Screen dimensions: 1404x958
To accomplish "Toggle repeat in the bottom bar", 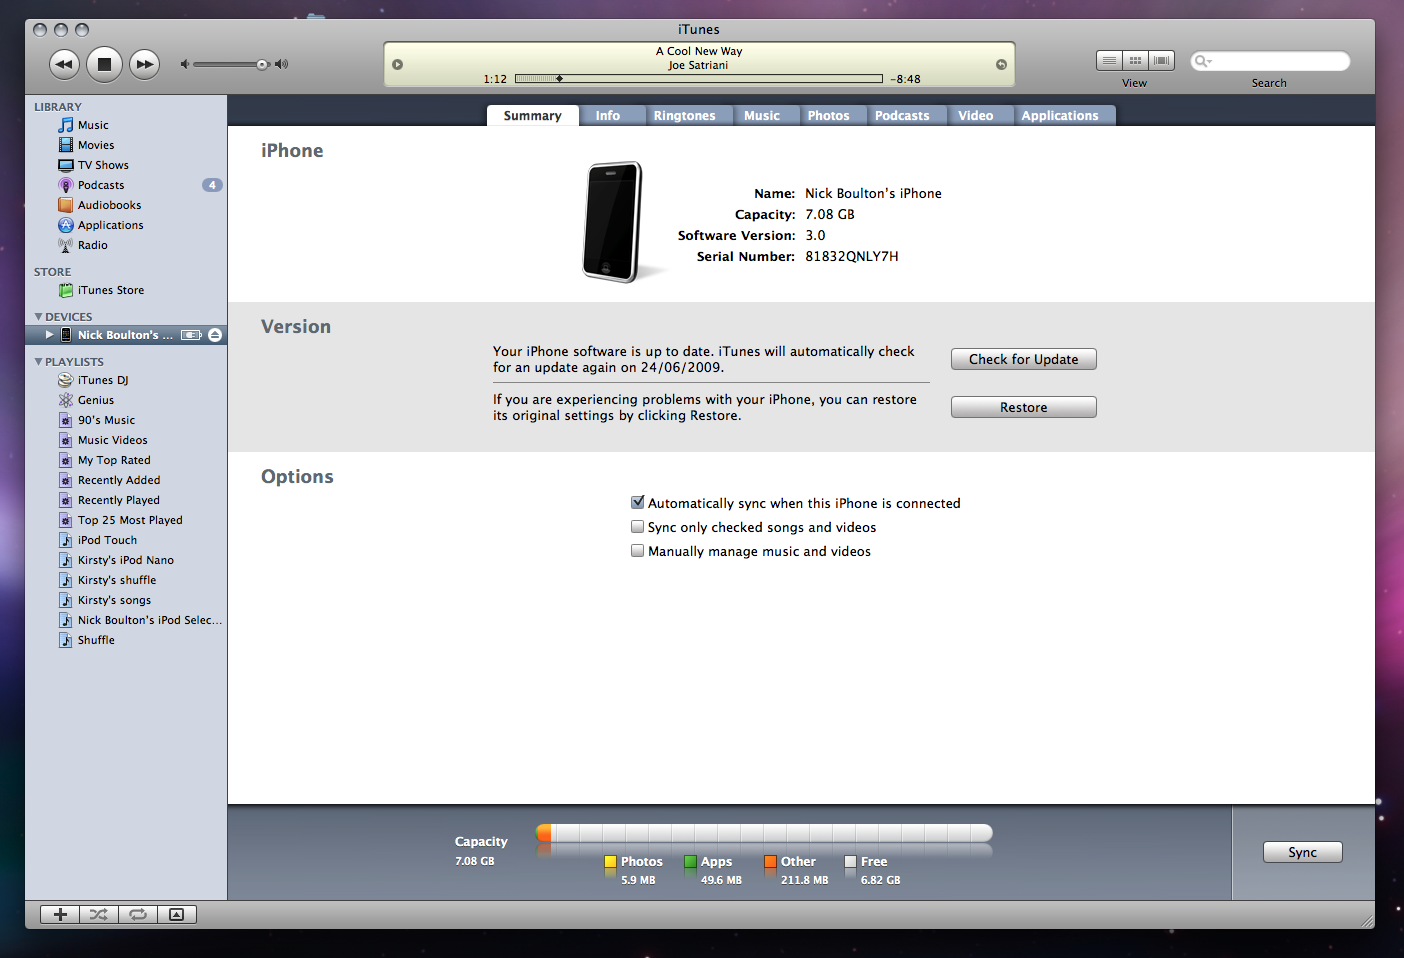I will point(138,914).
